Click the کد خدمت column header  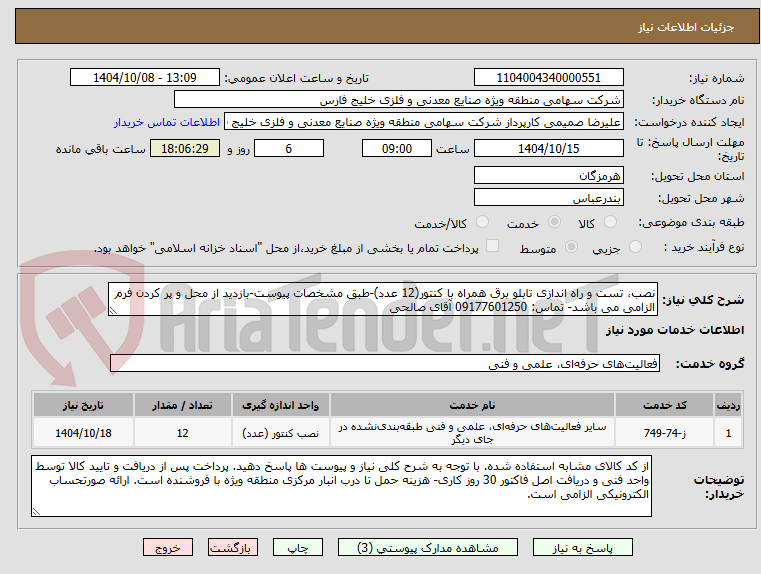coord(664,405)
